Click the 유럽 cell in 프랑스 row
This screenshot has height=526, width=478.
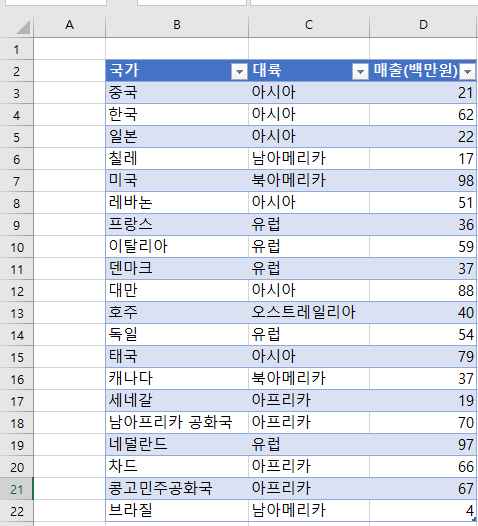[309, 225]
